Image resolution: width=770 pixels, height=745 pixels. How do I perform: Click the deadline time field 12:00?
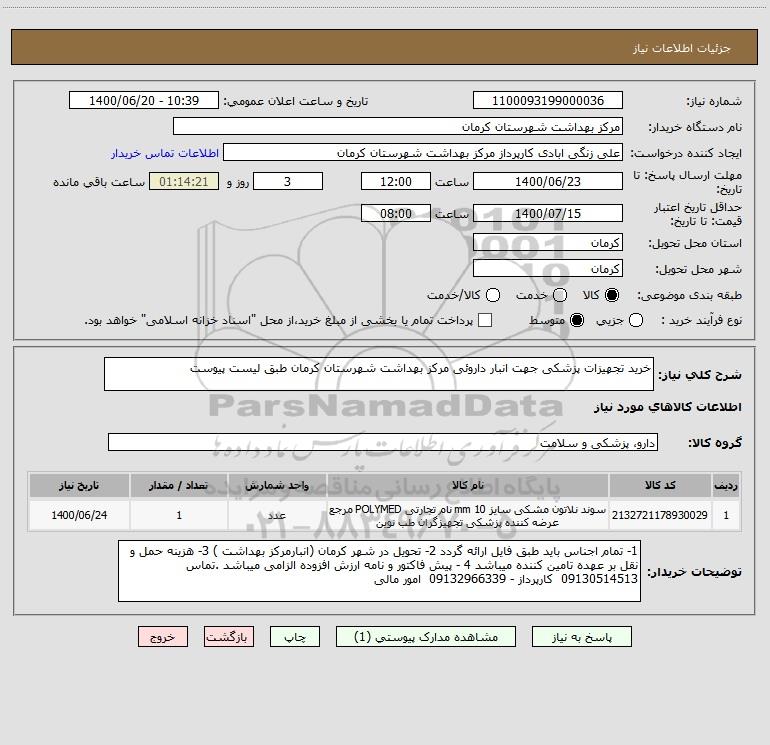click(x=396, y=181)
